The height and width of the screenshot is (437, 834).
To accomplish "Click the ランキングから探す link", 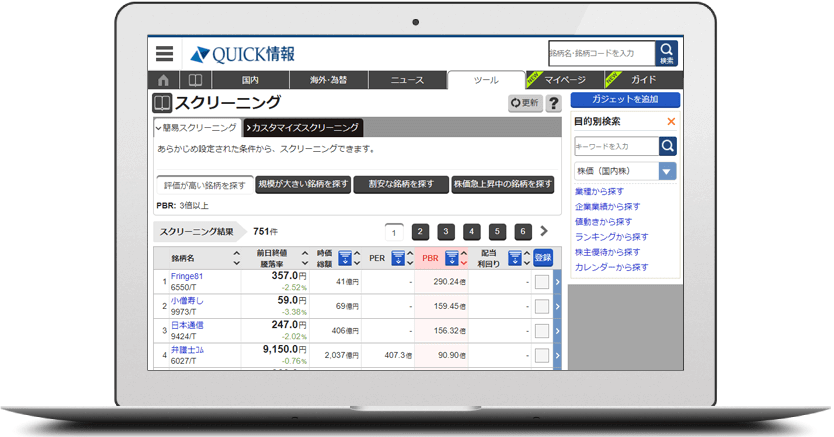I will 612,237.
